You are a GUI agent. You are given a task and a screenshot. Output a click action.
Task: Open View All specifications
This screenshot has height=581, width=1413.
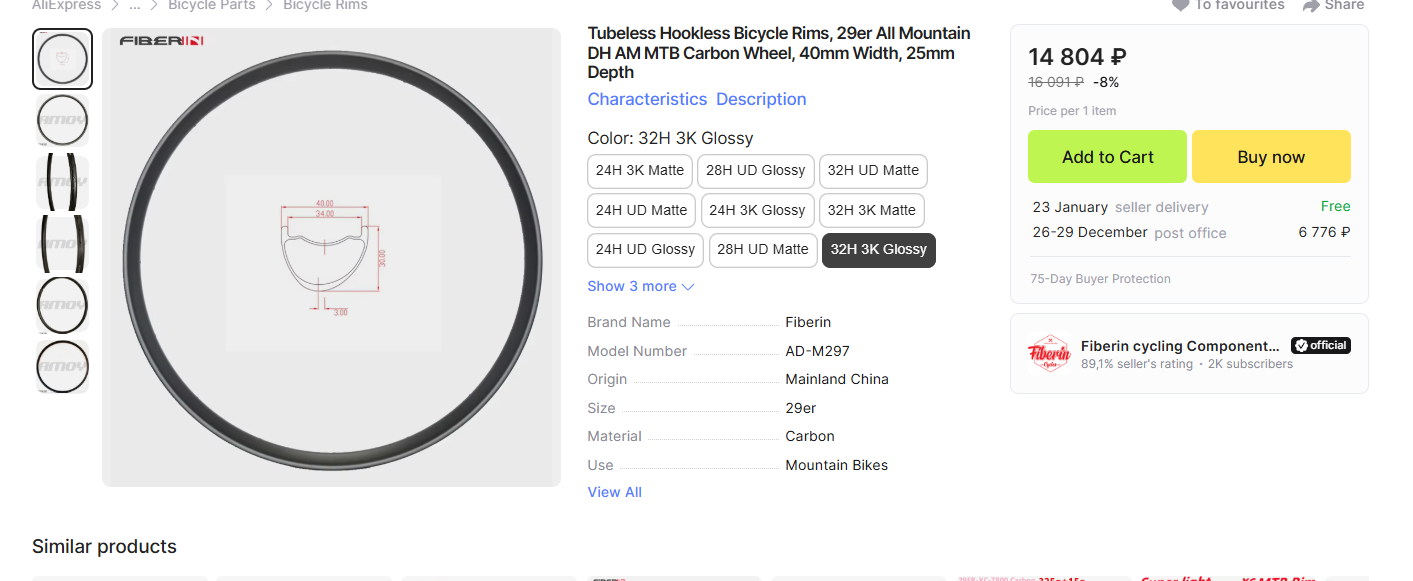(614, 492)
